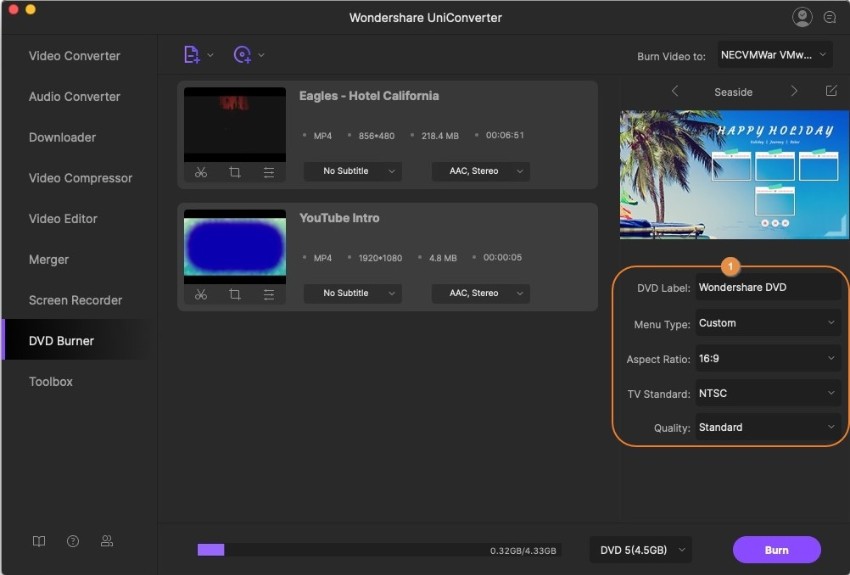This screenshot has height=575, width=850.
Task: Open Video Compressor section
Action: [x=80, y=178]
